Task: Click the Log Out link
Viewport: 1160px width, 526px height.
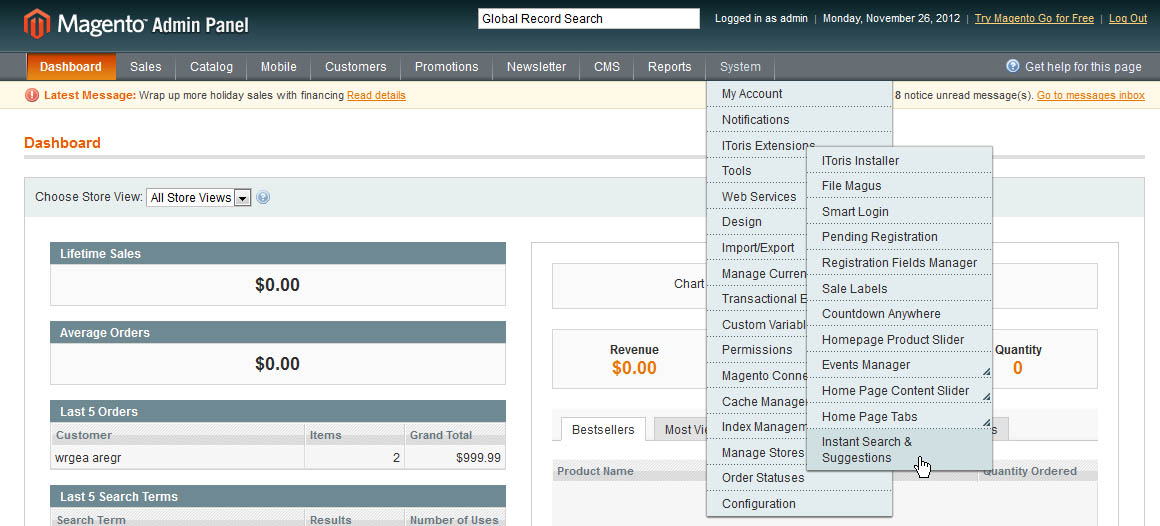Action: pos(1127,18)
